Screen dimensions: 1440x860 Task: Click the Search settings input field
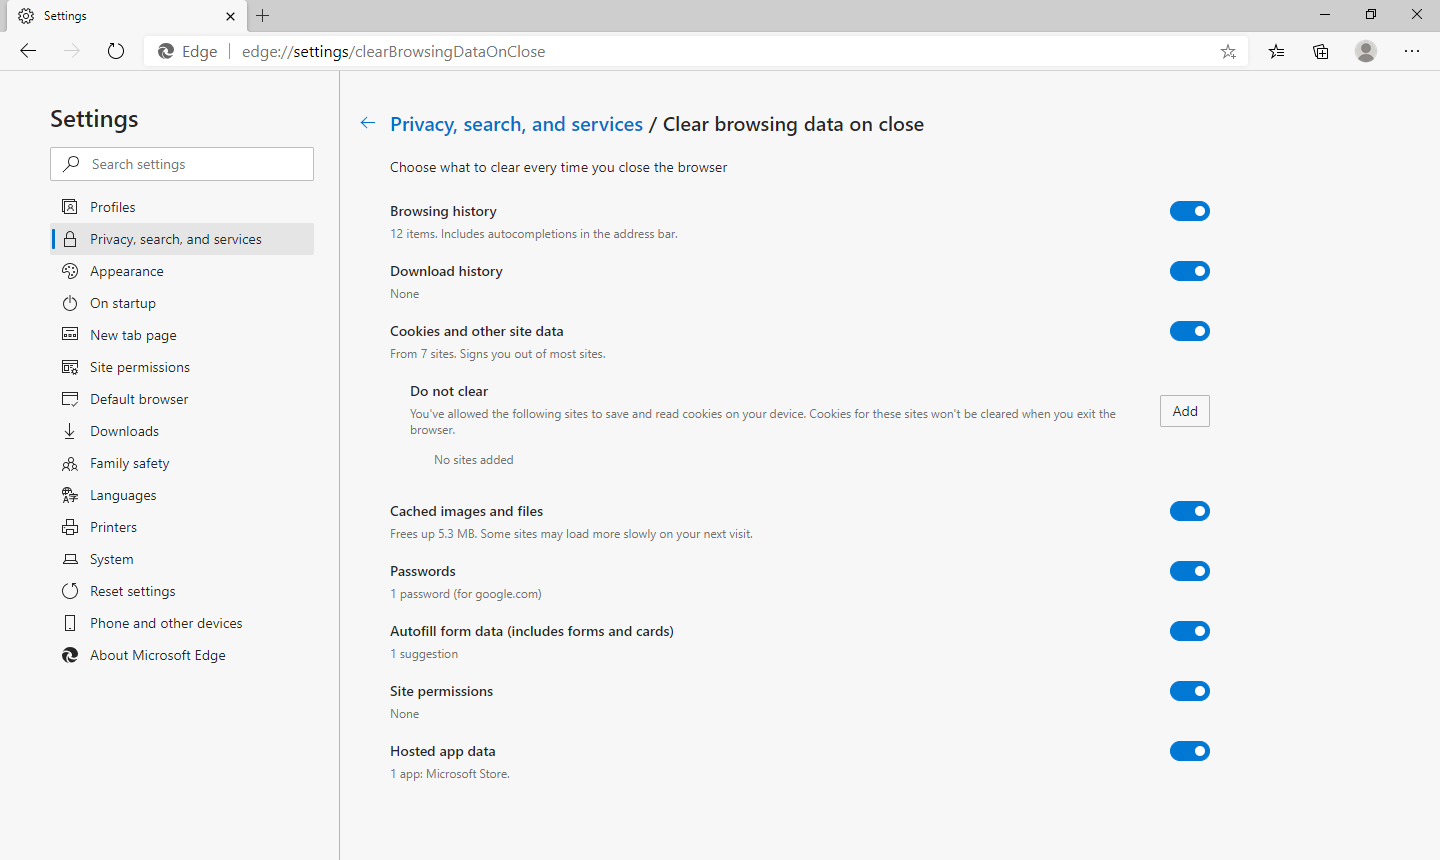point(182,164)
